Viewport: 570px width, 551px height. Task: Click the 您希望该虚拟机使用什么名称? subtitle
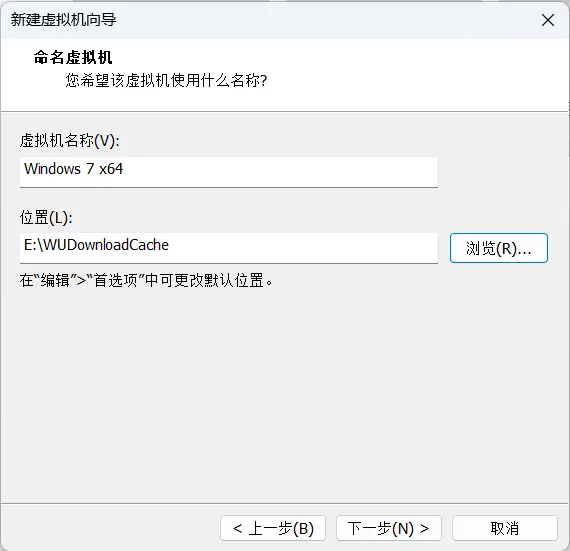pos(166,80)
